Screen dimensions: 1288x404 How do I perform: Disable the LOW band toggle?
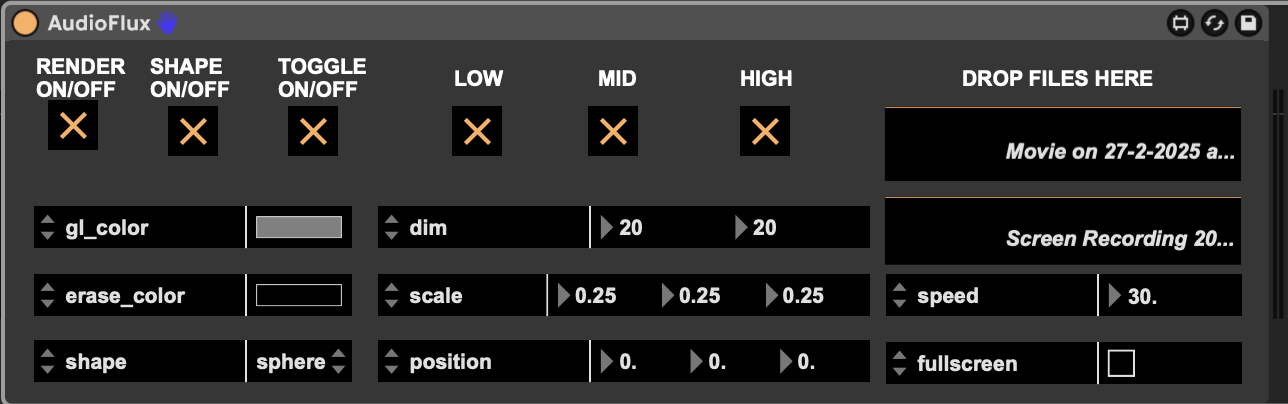(477, 131)
